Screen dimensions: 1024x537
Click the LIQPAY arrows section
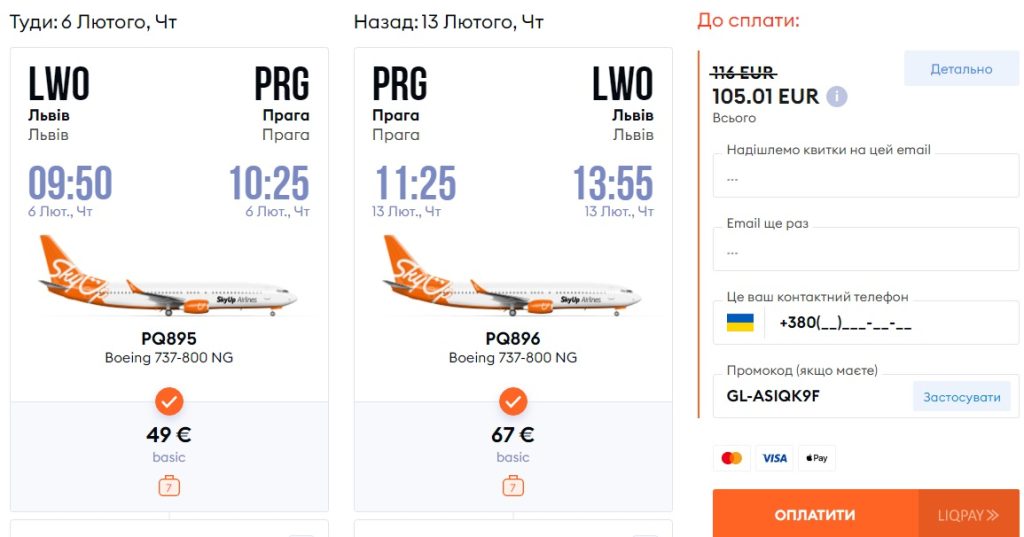click(968, 515)
